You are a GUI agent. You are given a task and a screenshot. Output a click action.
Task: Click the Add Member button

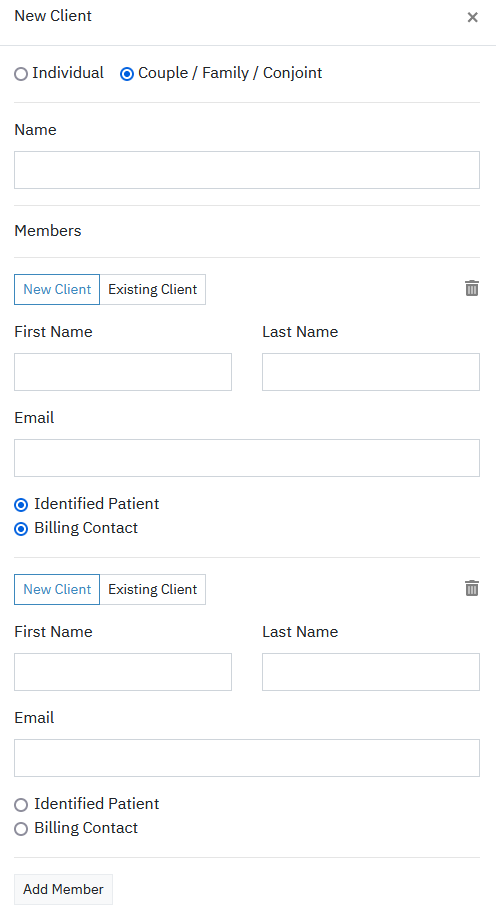tap(63, 890)
